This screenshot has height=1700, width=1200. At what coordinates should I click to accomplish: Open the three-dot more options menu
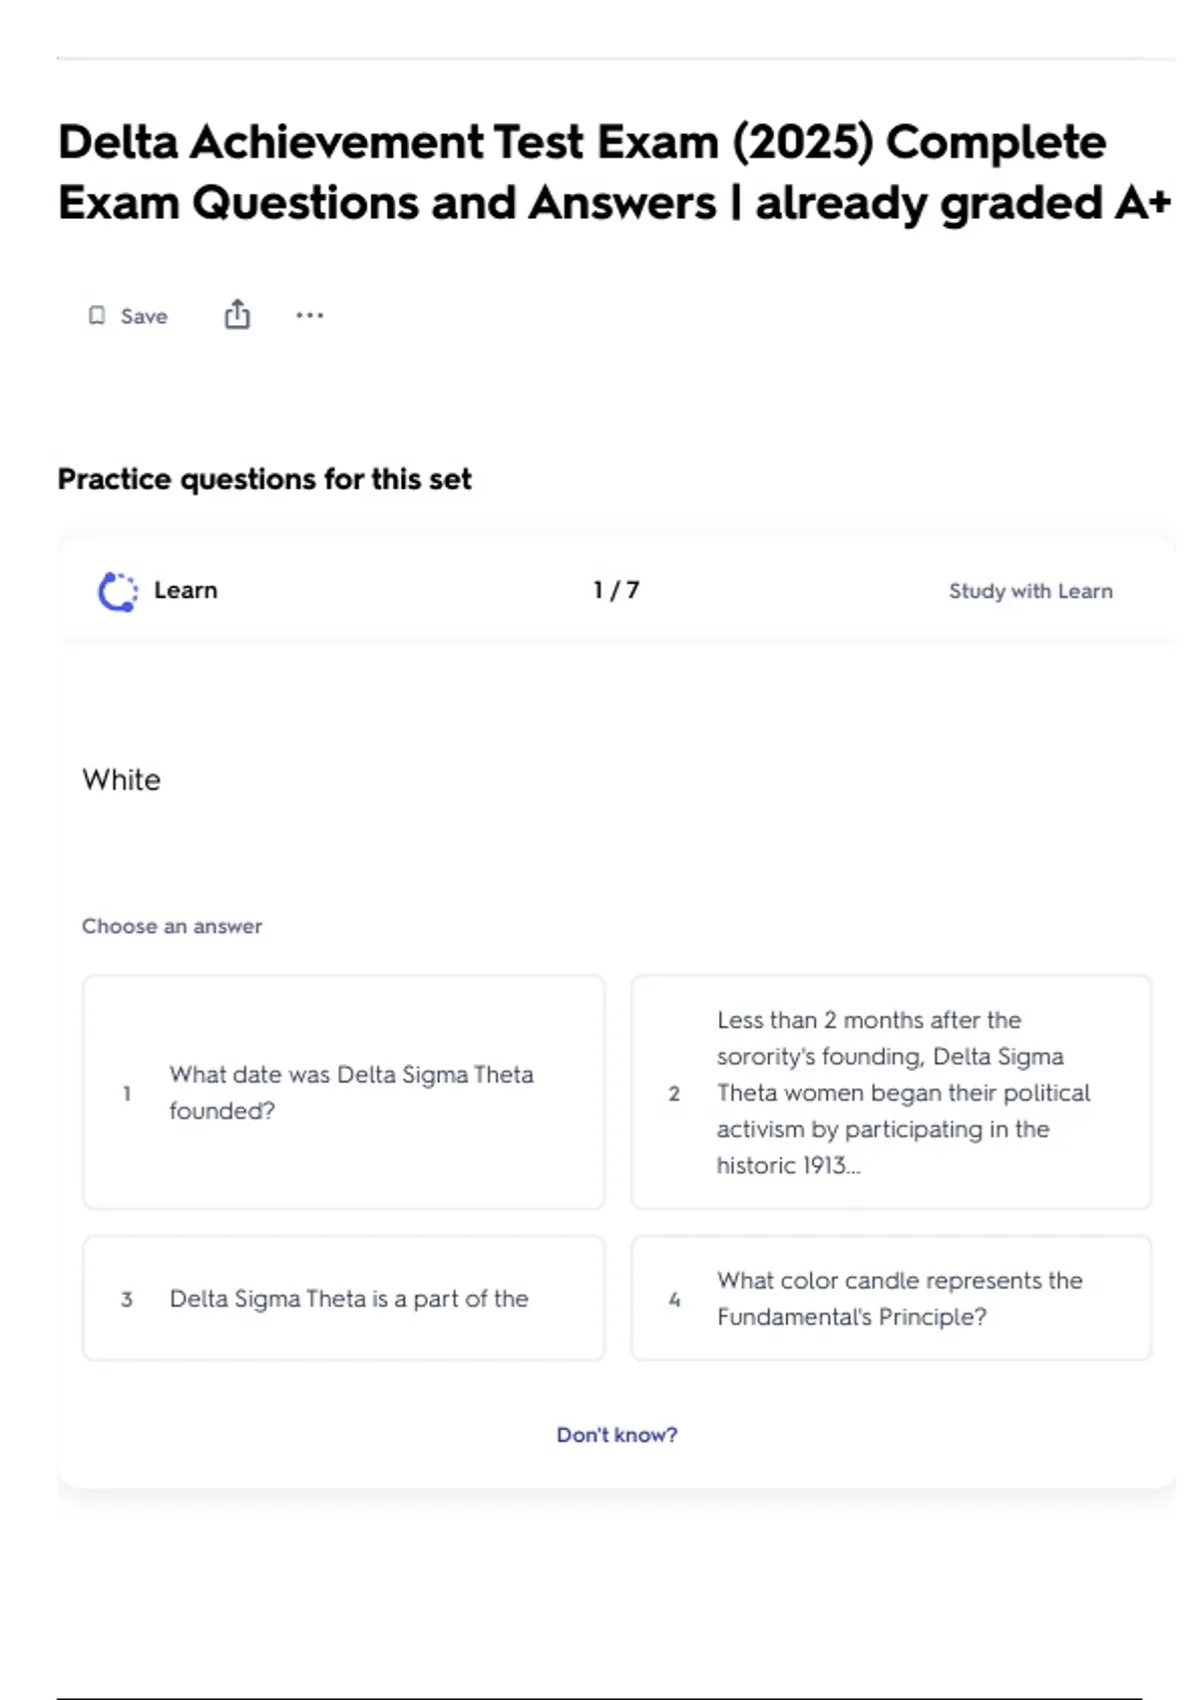[309, 316]
